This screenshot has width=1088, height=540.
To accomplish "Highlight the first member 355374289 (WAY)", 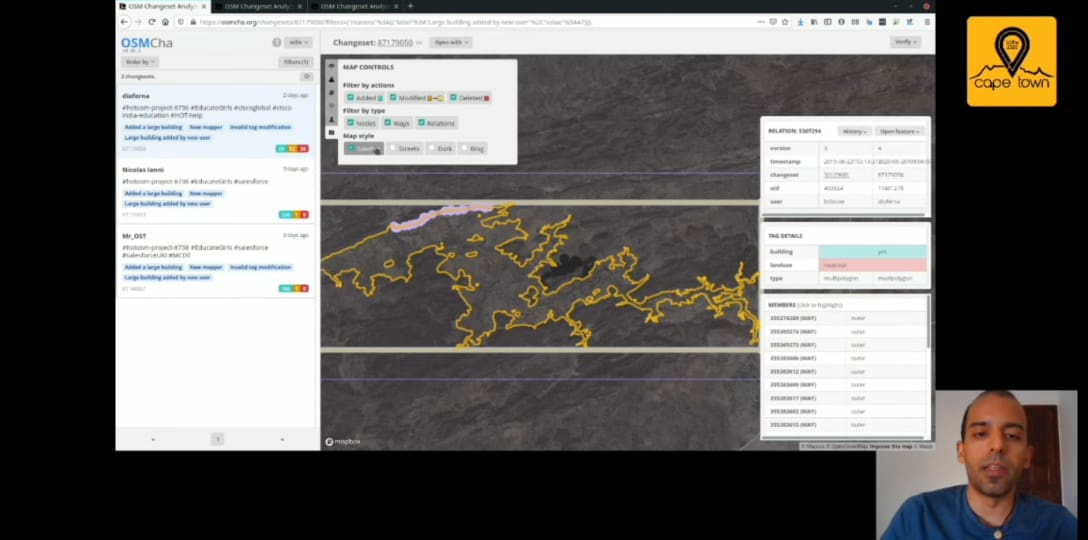I will coord(792,318).
